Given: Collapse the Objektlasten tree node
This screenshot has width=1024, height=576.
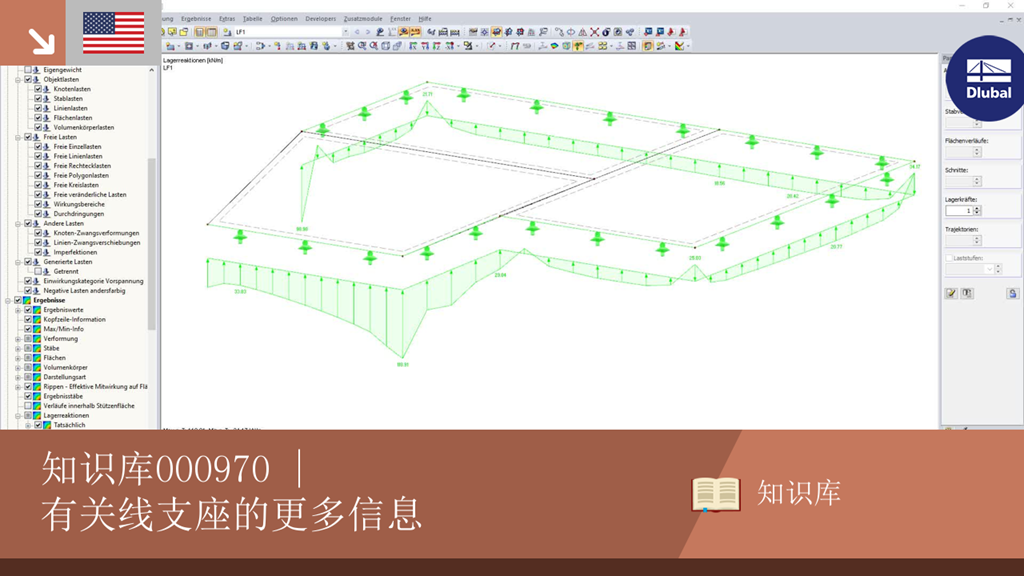Looking at the screenshot, I should coord(18,79).
